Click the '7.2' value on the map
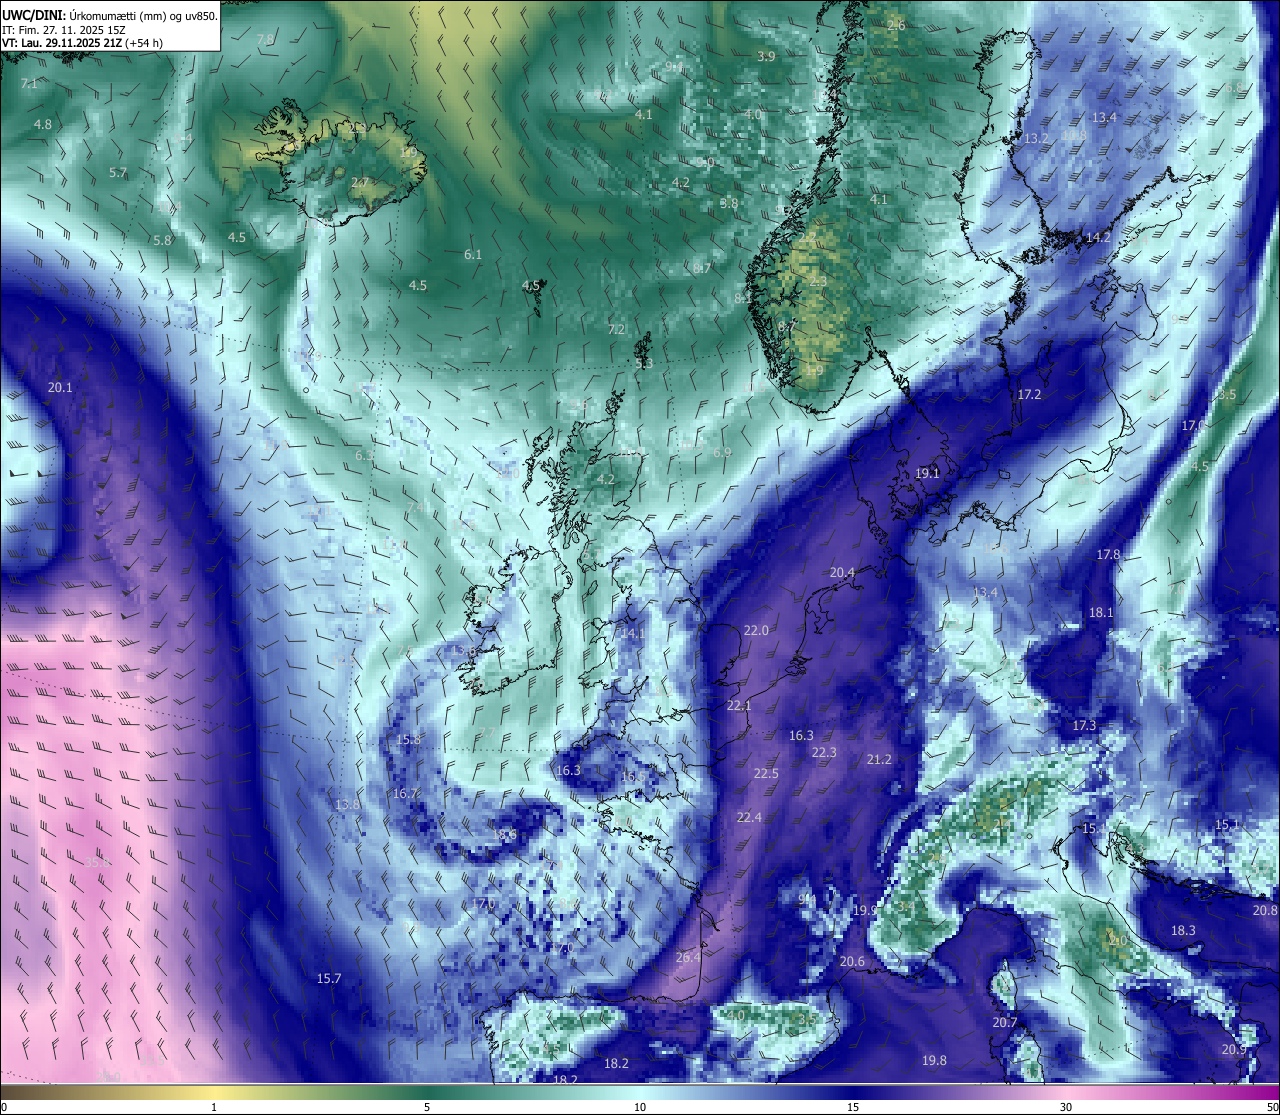The image size is (1280, 1115). coord(616,329)
